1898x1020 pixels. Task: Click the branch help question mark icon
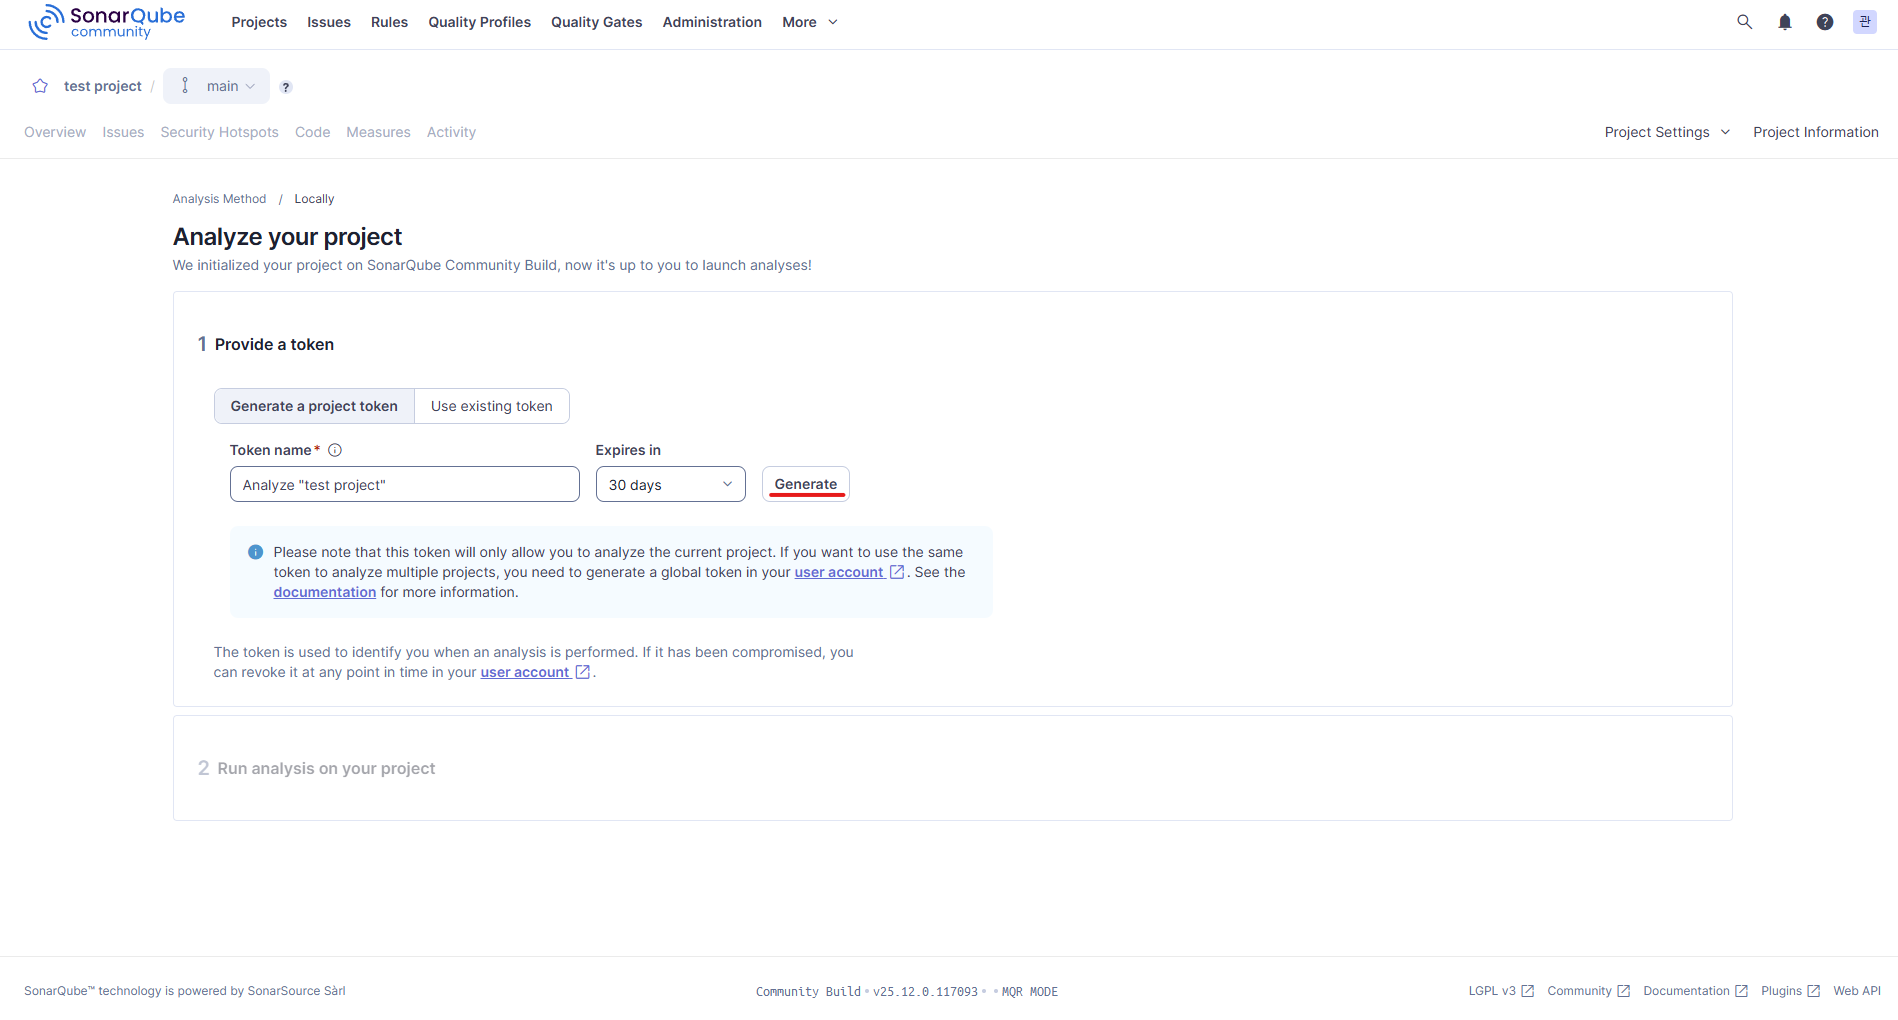pos(286,87)
